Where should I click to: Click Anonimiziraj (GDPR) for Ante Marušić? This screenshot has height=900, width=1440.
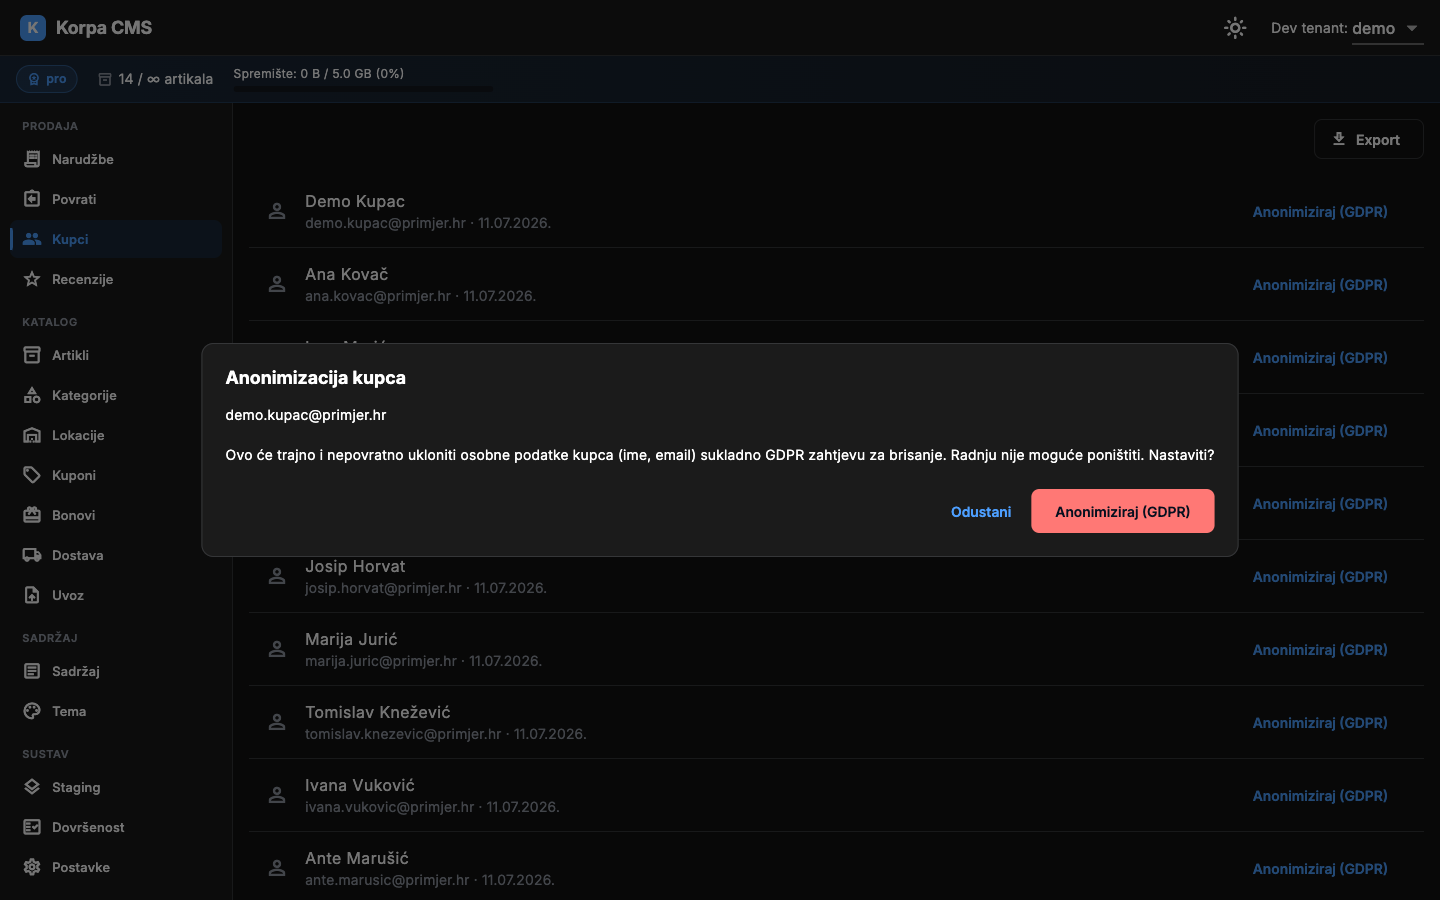tap(1320, 869)
